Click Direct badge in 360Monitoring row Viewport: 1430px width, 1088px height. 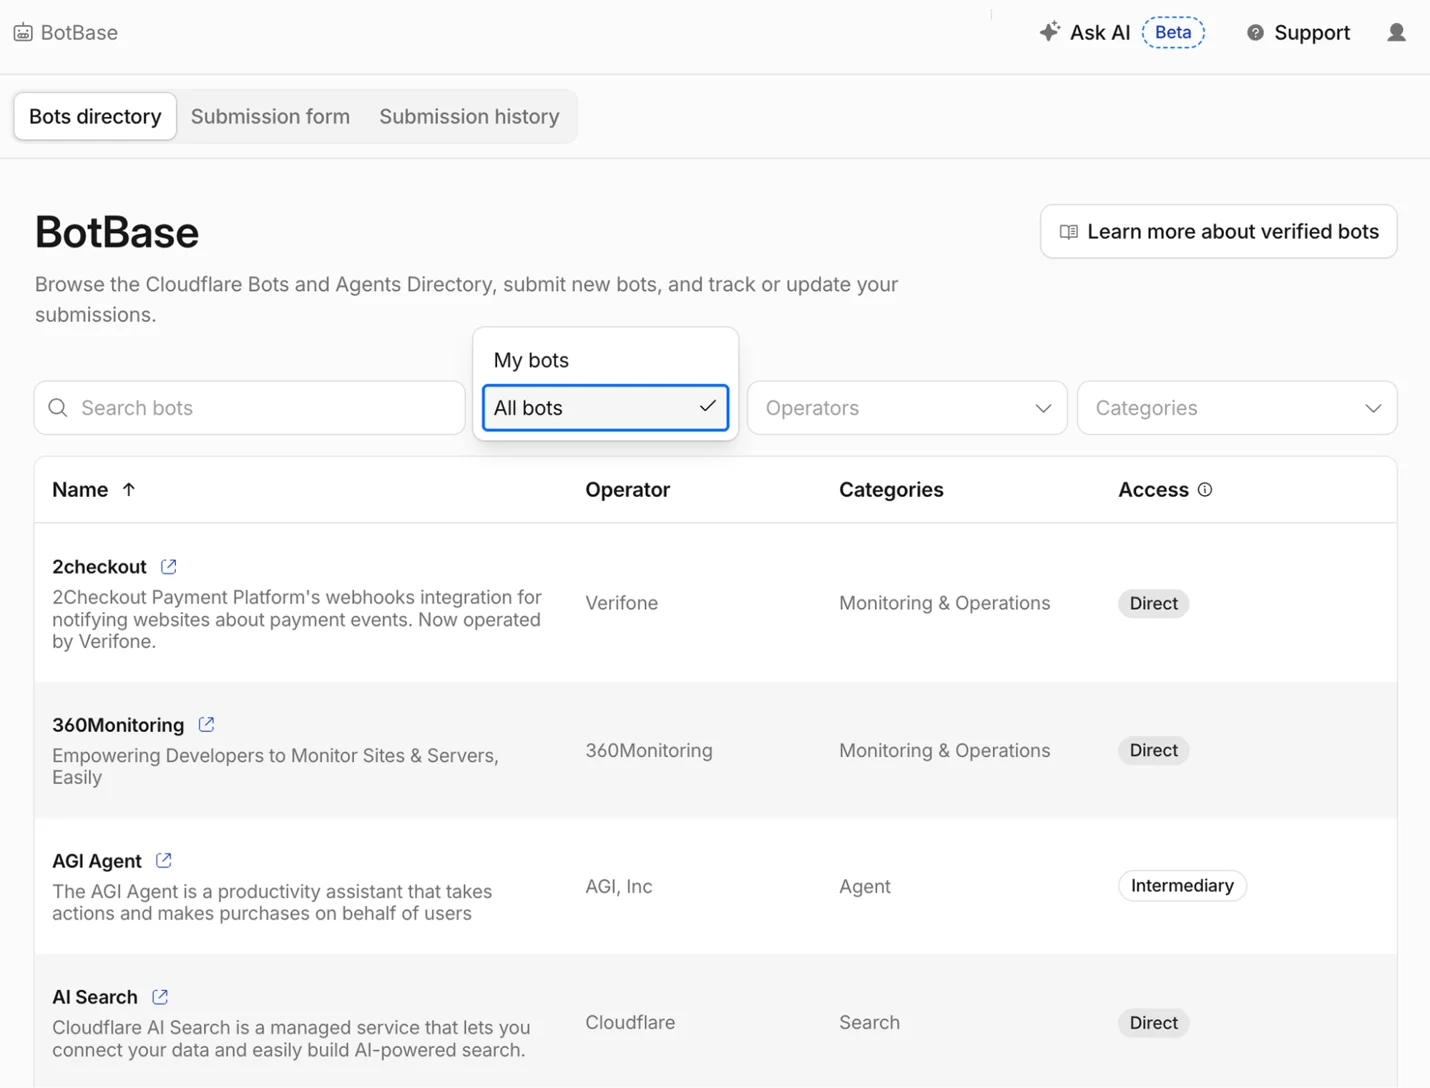click(x=1154, y=750)
